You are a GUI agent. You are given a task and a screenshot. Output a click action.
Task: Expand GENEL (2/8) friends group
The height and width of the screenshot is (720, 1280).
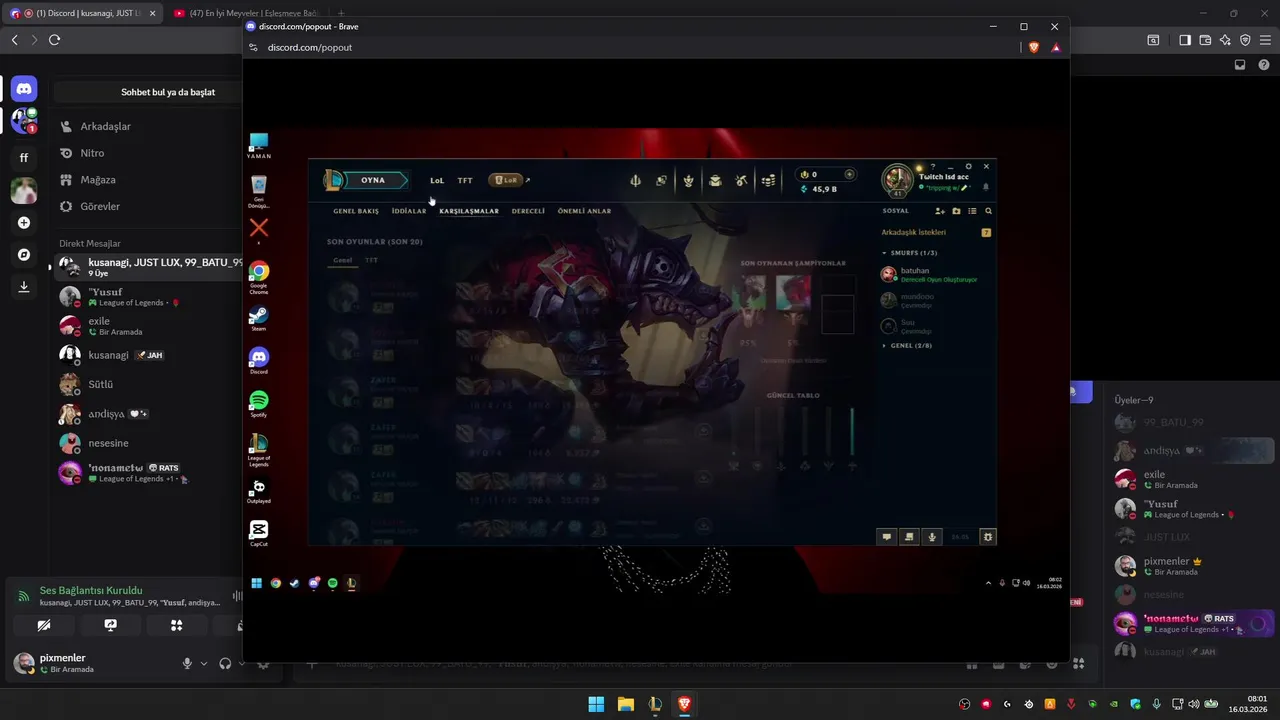(x=908, y=345)
